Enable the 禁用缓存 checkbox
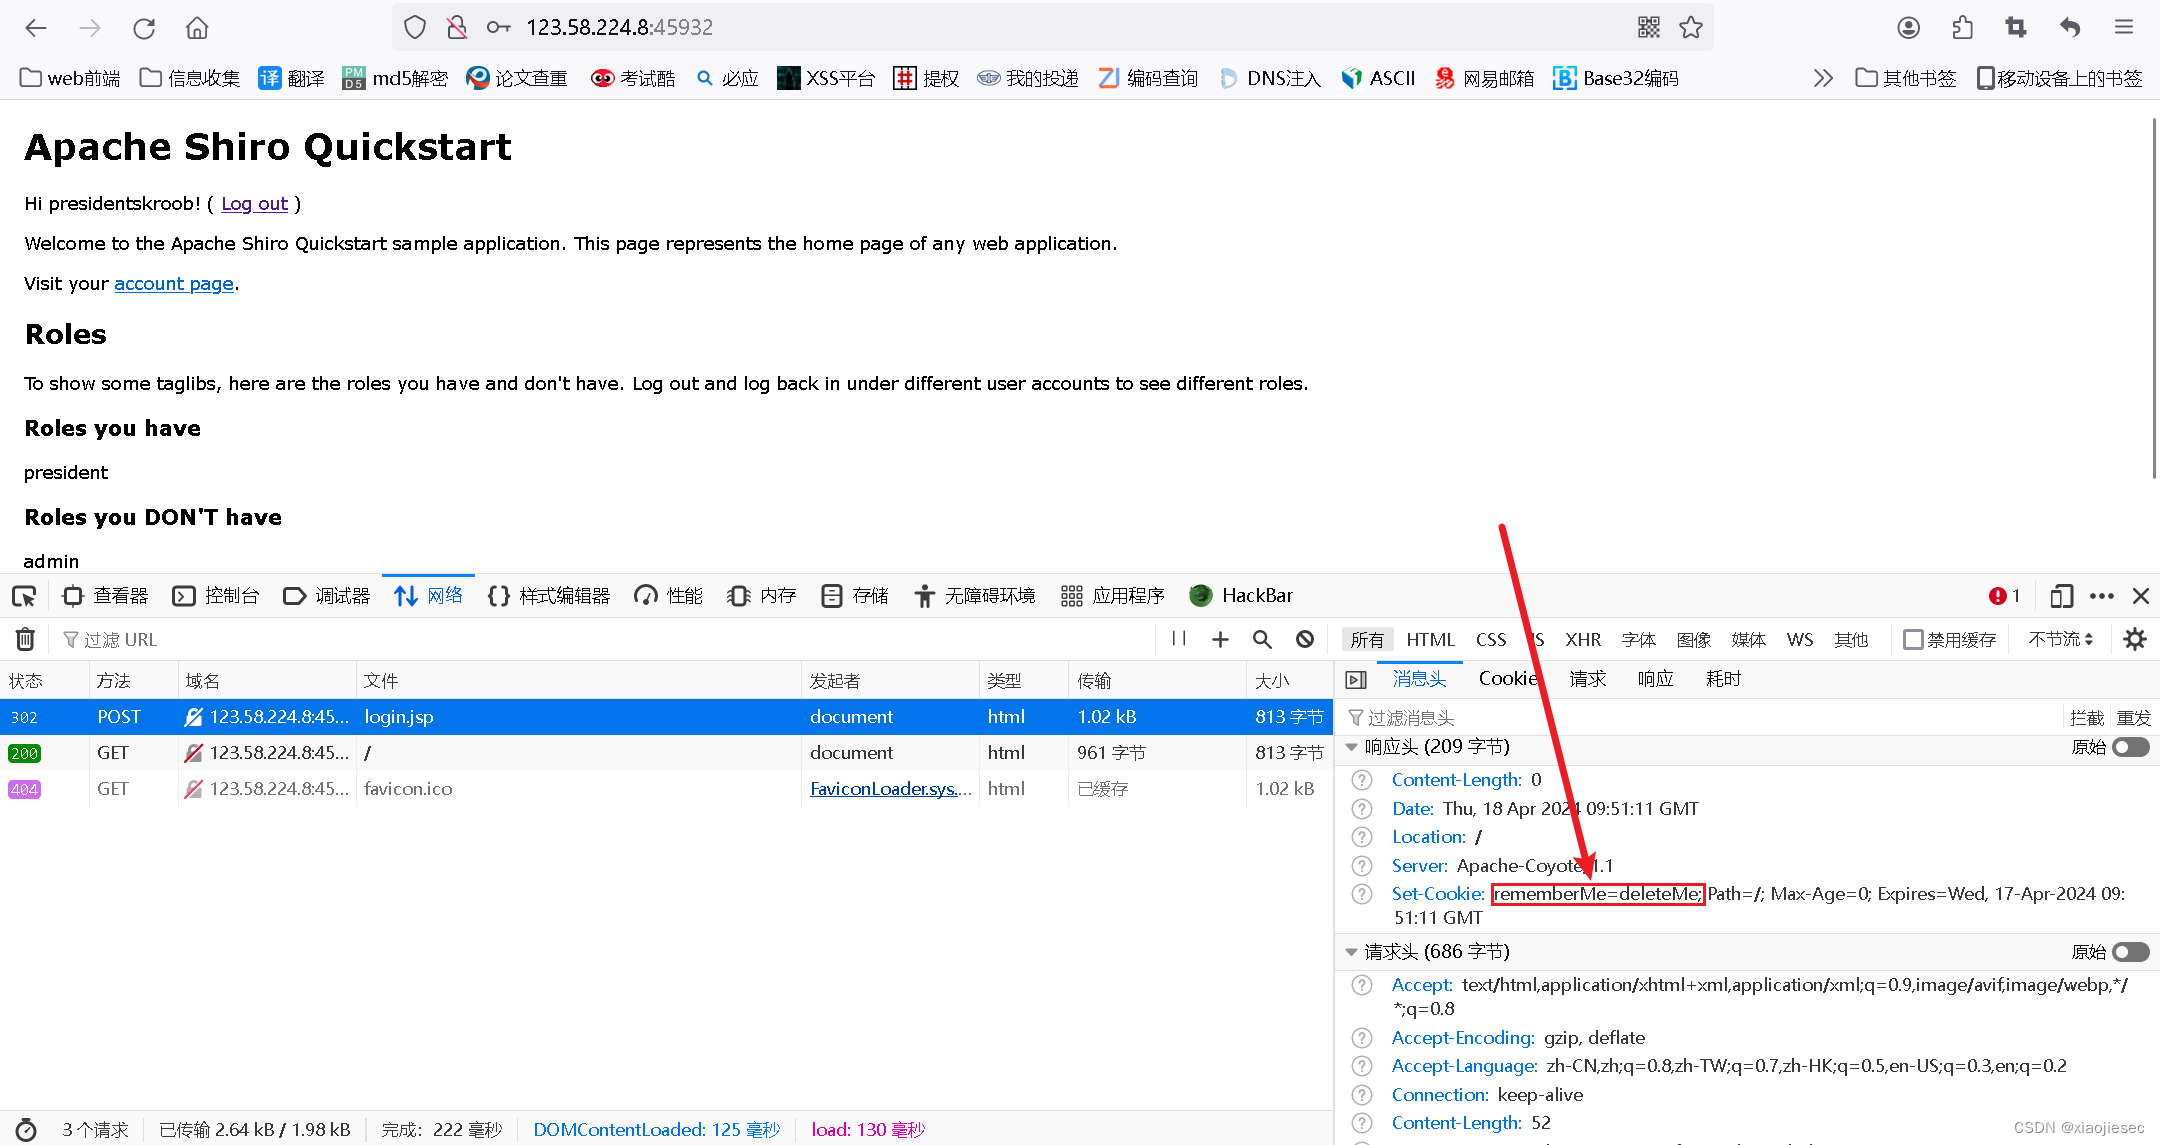 tap(1912, 639)
